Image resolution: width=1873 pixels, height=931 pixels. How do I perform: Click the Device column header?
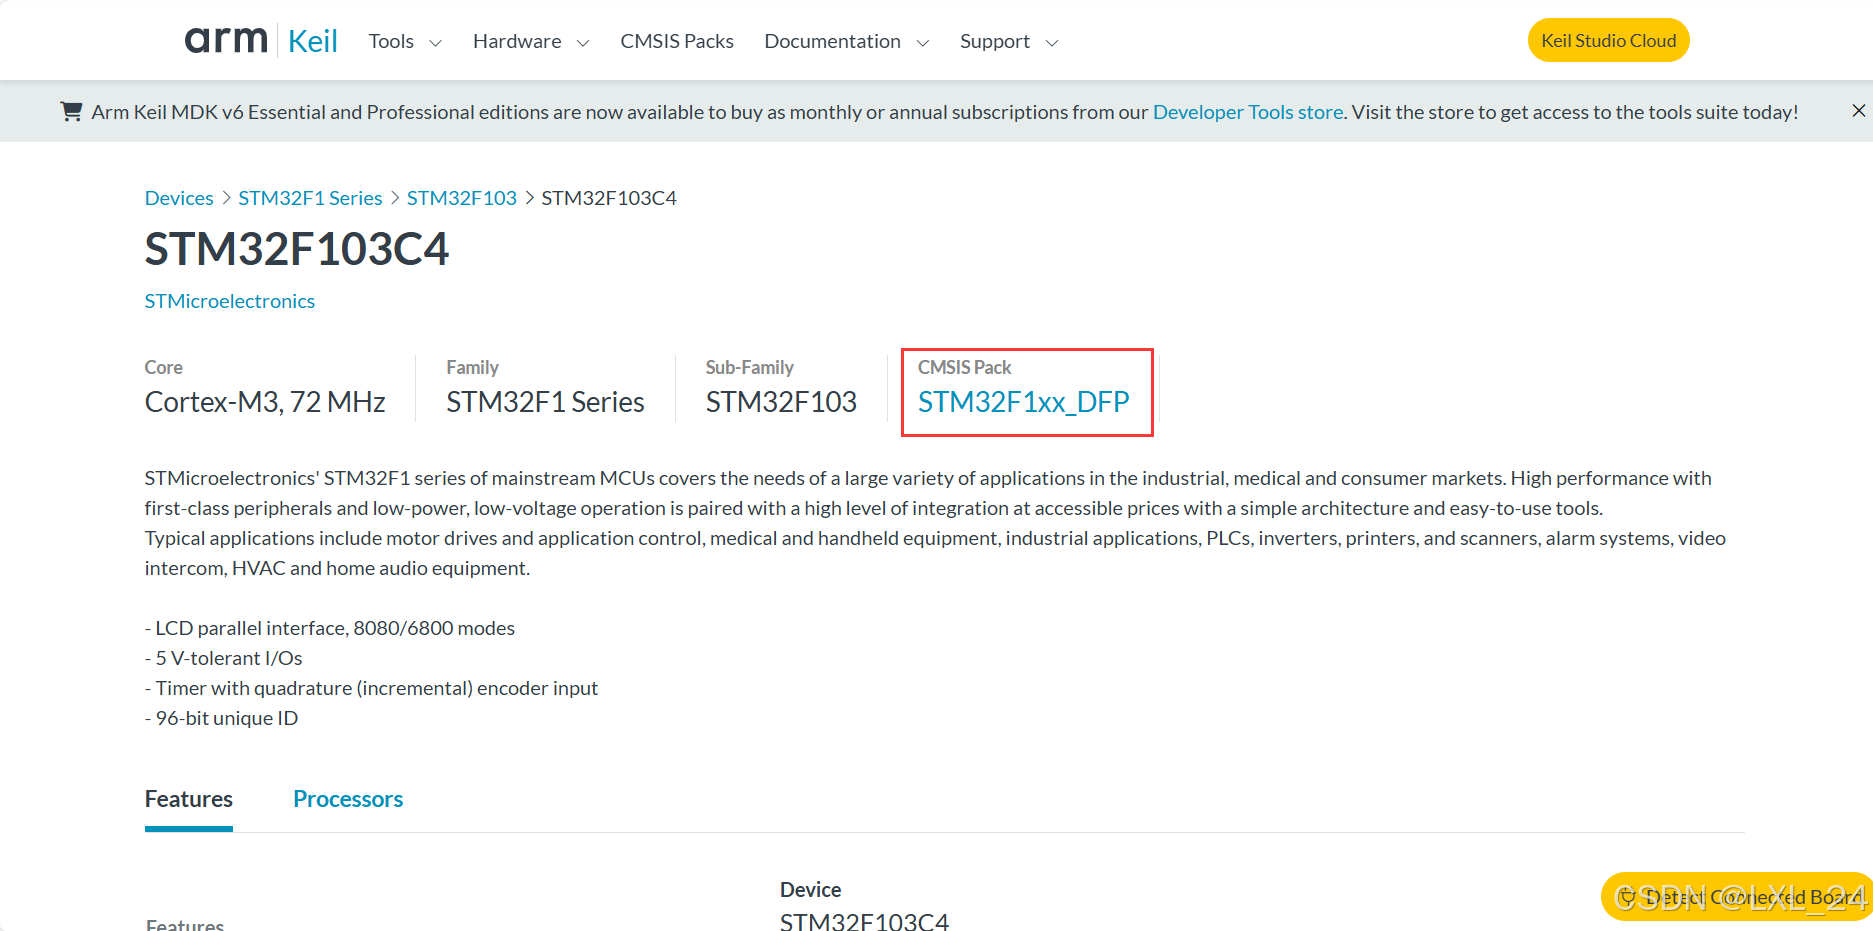point(811,890)
